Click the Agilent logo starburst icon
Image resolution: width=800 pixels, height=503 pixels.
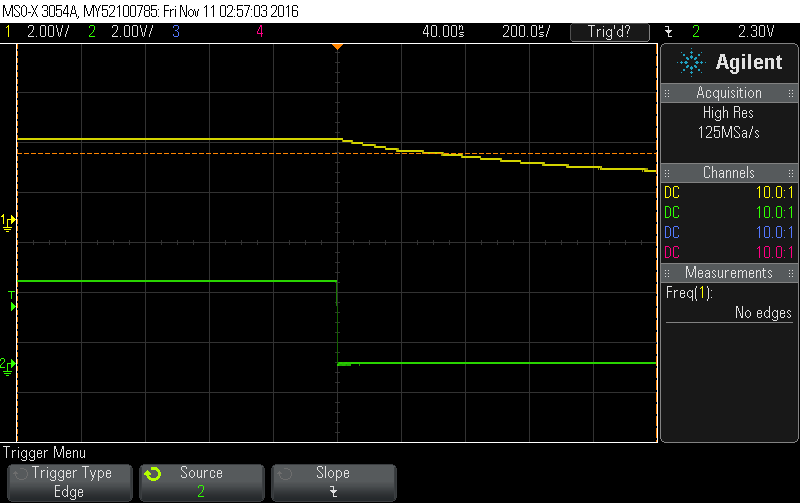(691, 63)
